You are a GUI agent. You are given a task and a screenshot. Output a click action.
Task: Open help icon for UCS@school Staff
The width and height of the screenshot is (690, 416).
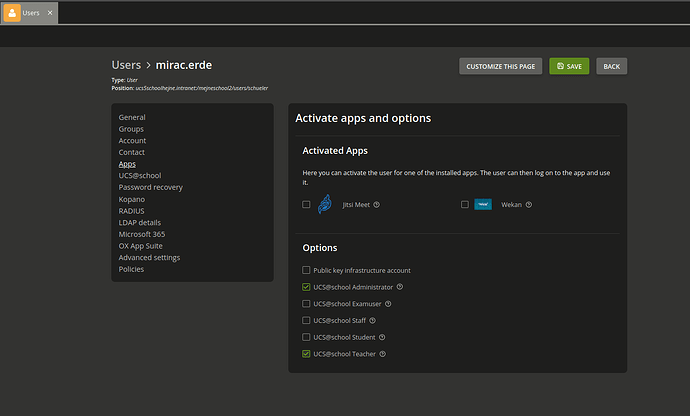coord(372,320)
